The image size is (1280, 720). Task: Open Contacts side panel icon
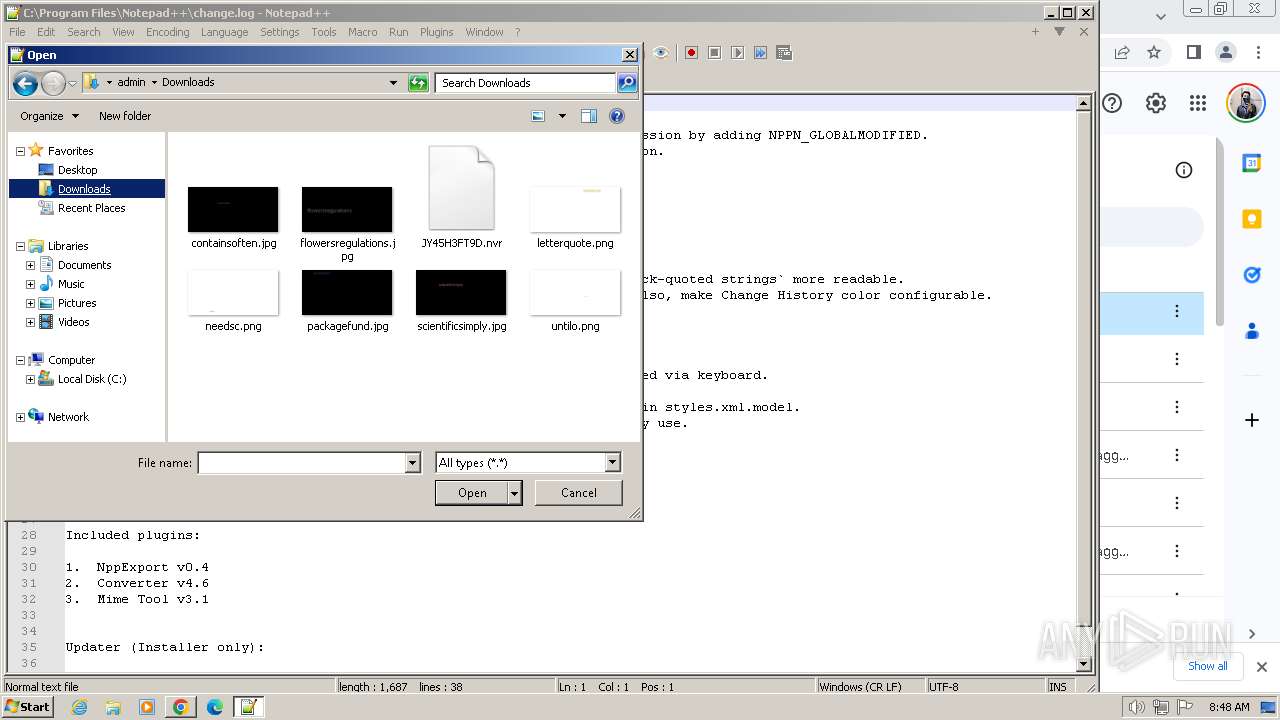point(1252,331)
